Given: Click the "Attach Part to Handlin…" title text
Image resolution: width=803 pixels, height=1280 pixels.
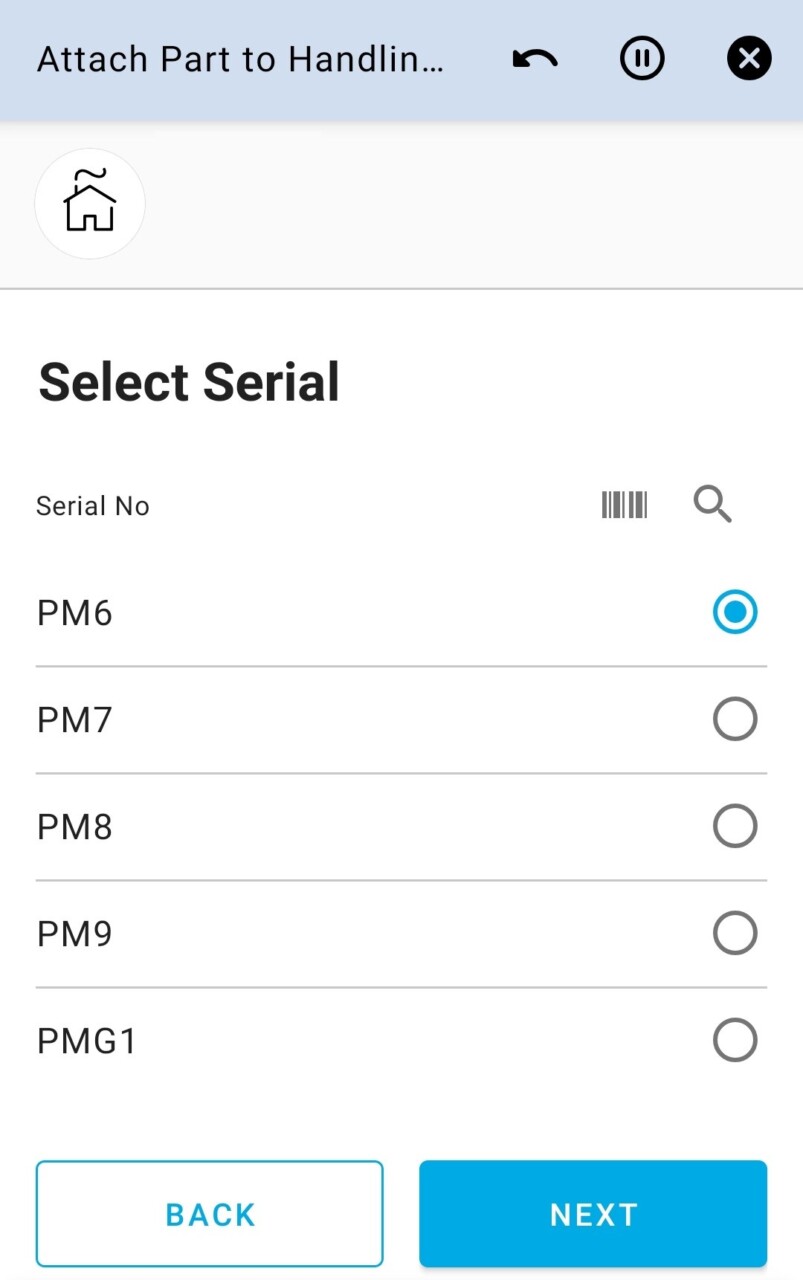Looking at the screenshot, I should coord(240,60).
